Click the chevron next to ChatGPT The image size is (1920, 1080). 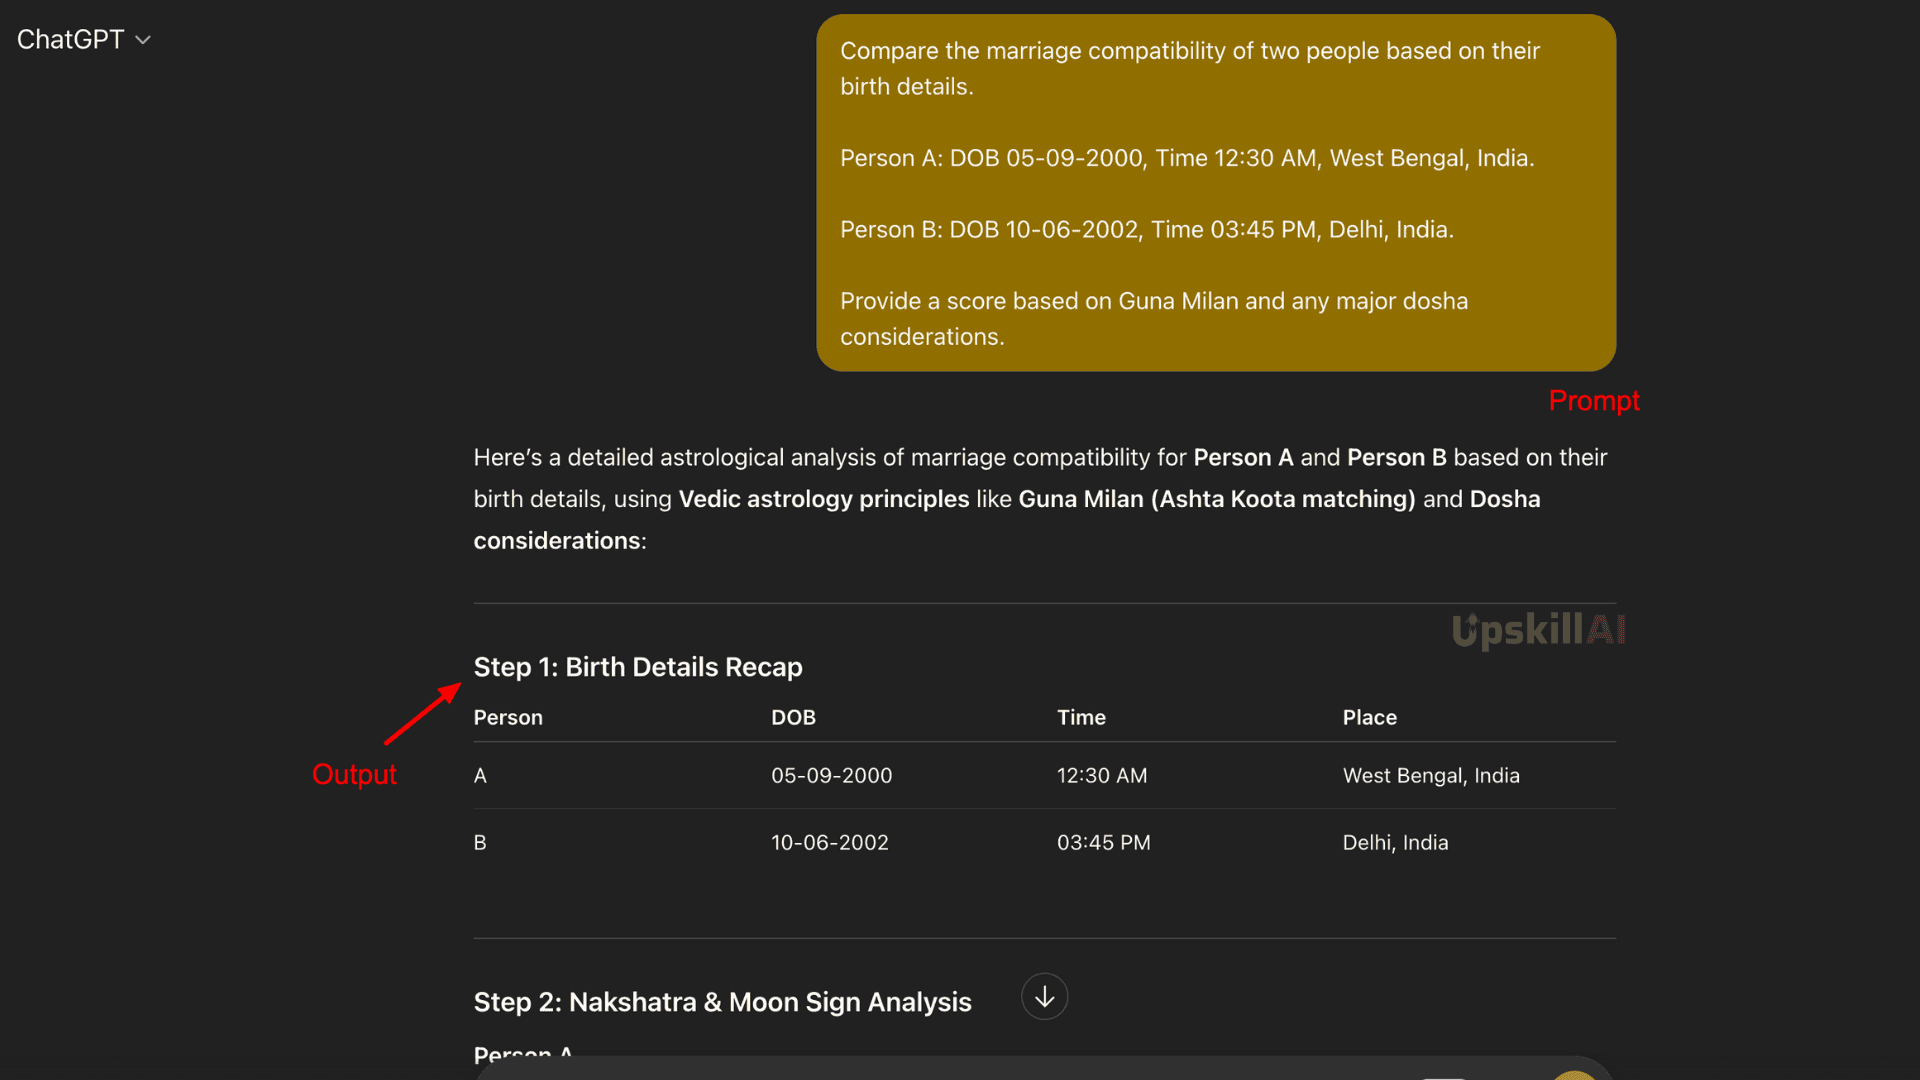(143, 40)
